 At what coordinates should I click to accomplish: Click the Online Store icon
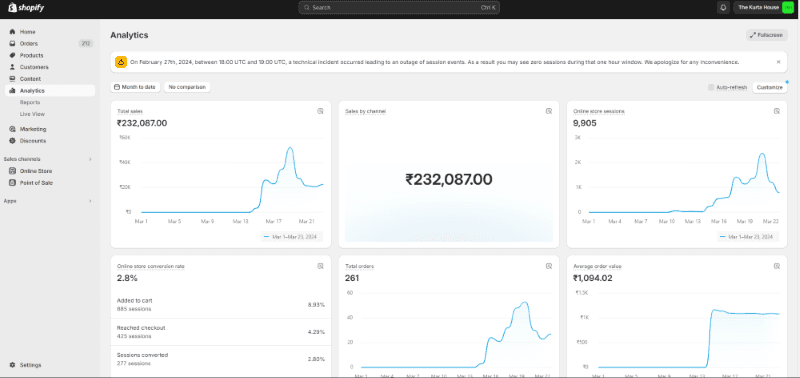coord(12,171)
